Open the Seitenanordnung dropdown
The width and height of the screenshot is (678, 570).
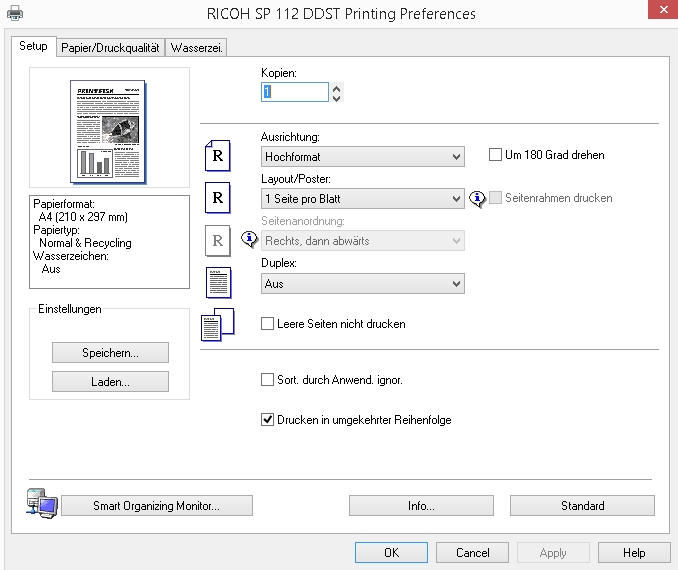coord(363,240)
